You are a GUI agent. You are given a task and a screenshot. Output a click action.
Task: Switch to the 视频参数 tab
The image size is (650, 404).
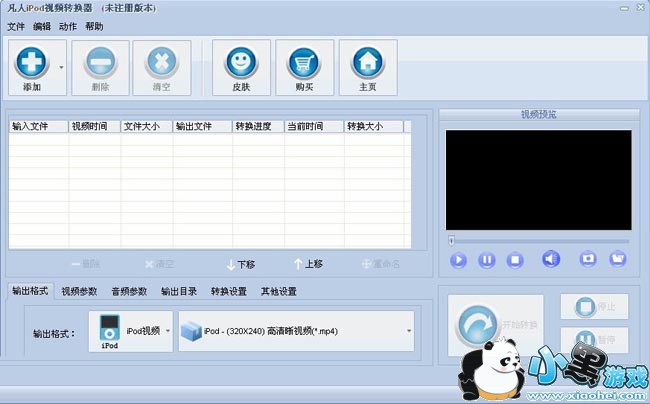79,291
